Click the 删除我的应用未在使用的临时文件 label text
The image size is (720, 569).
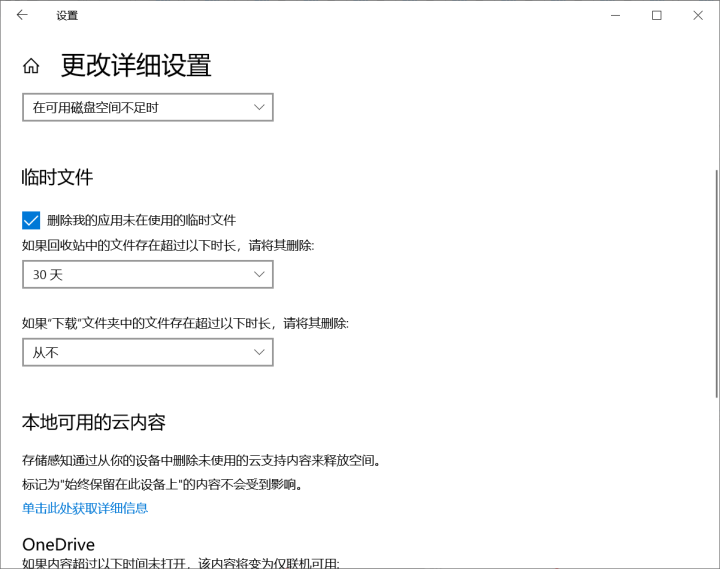(141, 220)
